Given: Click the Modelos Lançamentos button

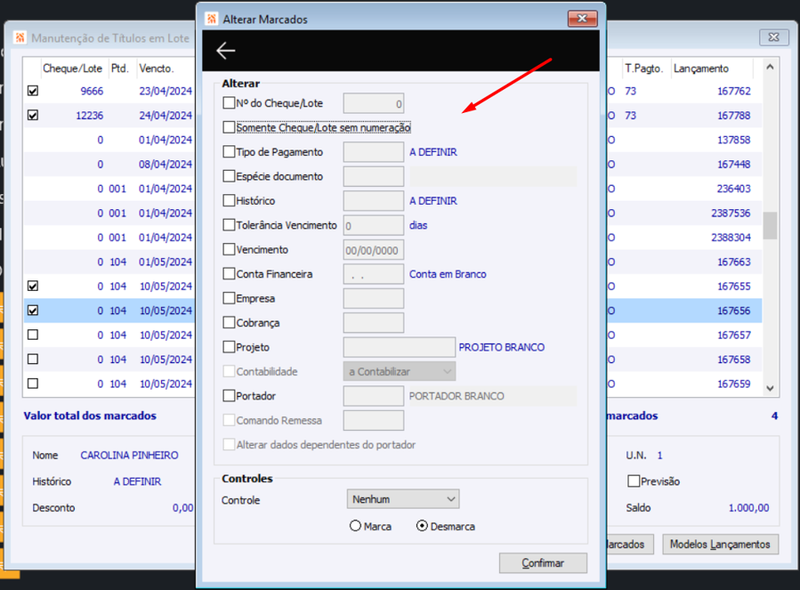Looking at the screenshot, I should point(720,544).
